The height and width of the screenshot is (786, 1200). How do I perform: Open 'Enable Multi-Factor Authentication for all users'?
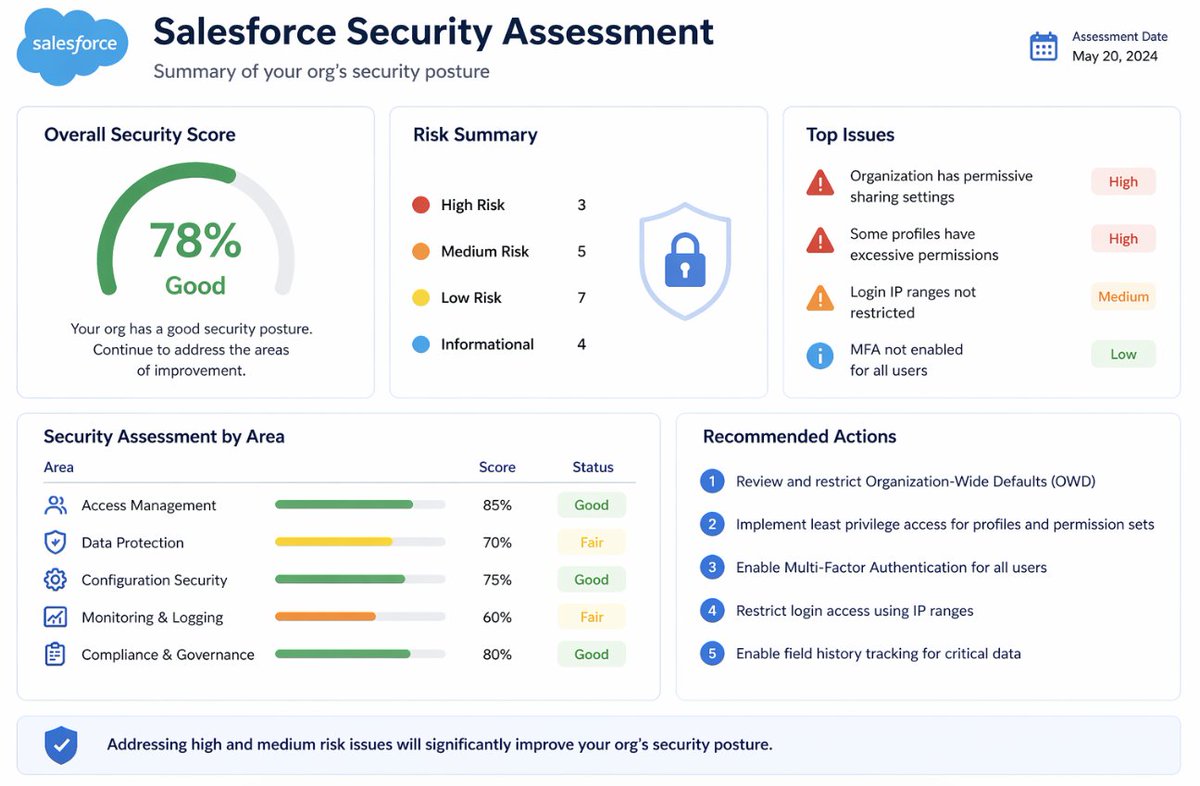pyautogui.click(x=891, y=567)
